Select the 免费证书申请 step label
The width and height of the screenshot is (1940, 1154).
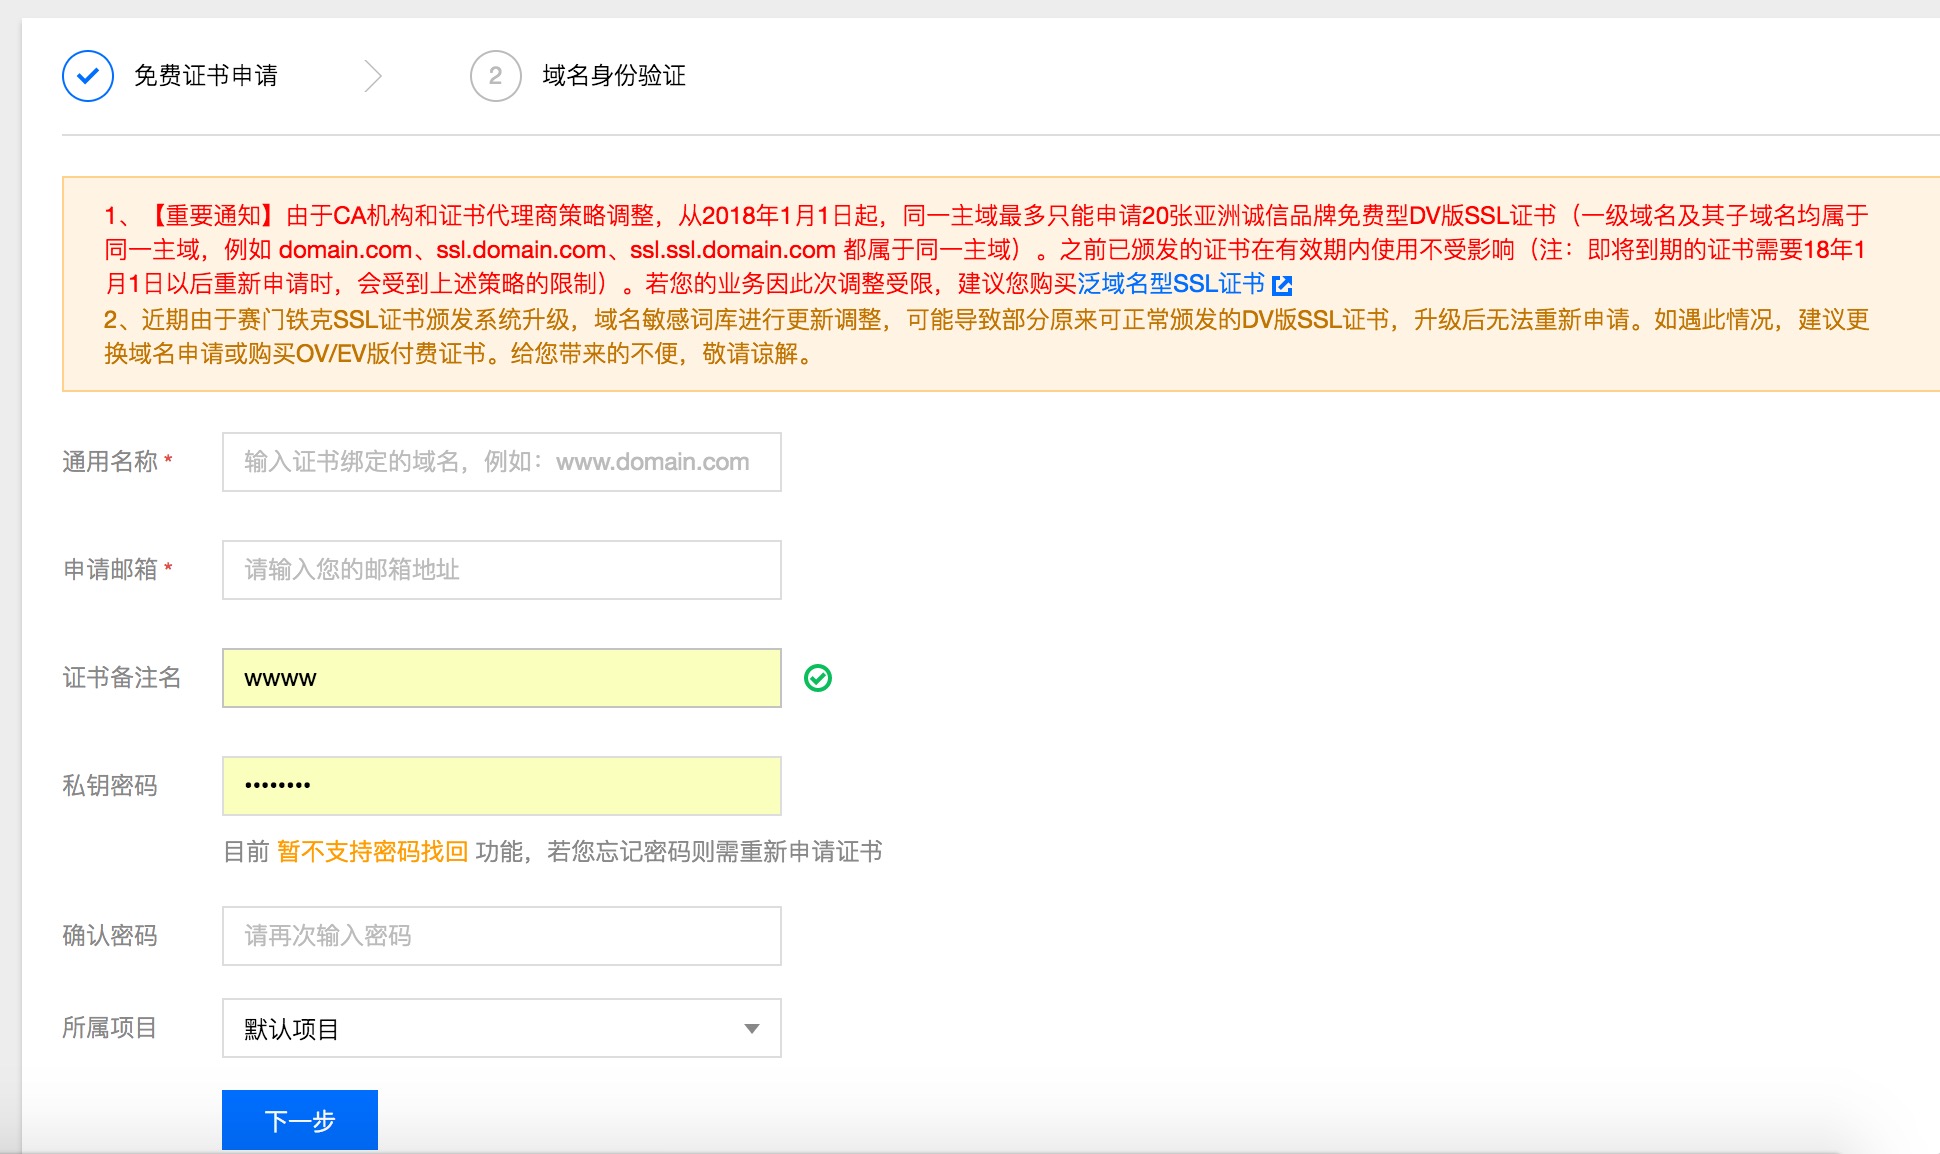206,76
